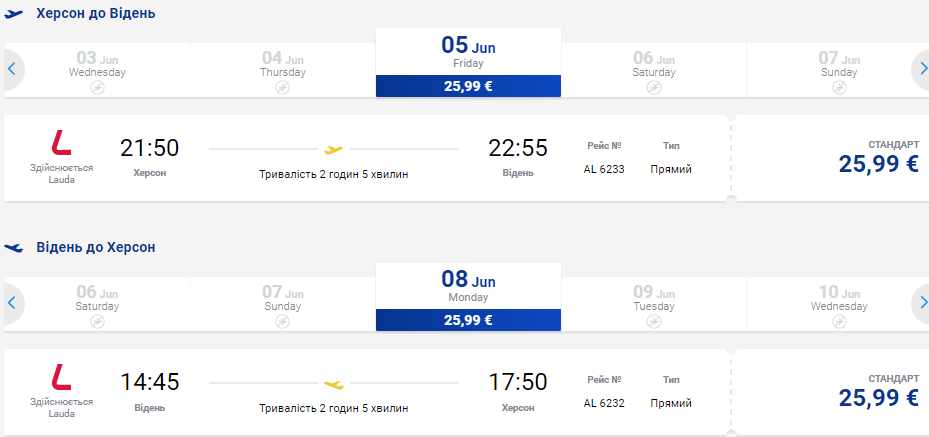Viewport: 929px width, 437px height.
Task: Click the Lauda logo on the return flight
Action: coord(61,377)
